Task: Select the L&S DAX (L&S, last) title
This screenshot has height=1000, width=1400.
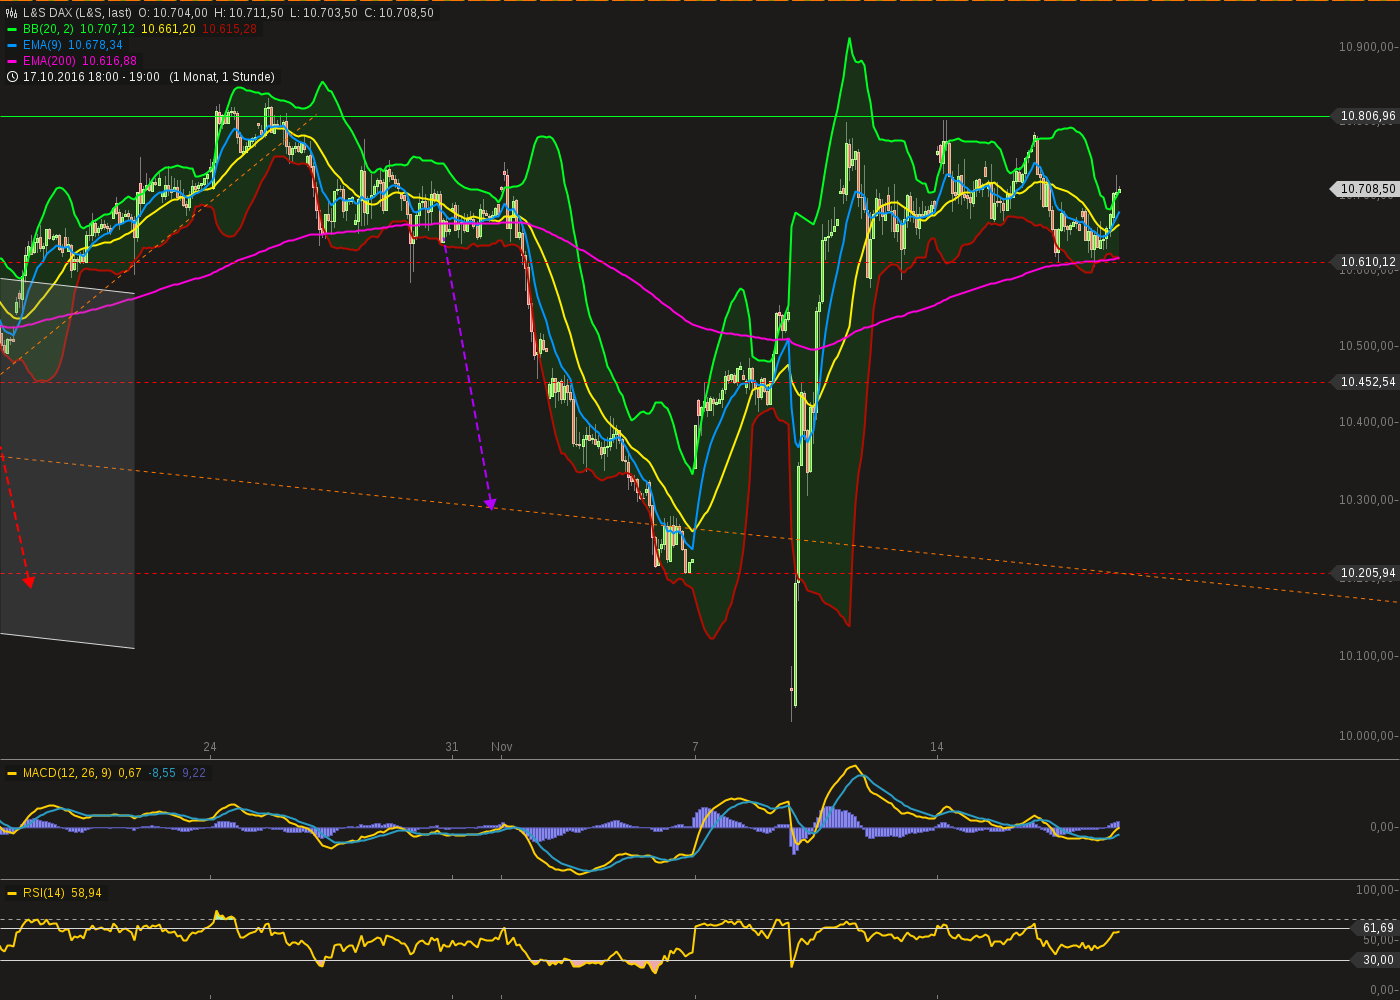Action: 77,13
